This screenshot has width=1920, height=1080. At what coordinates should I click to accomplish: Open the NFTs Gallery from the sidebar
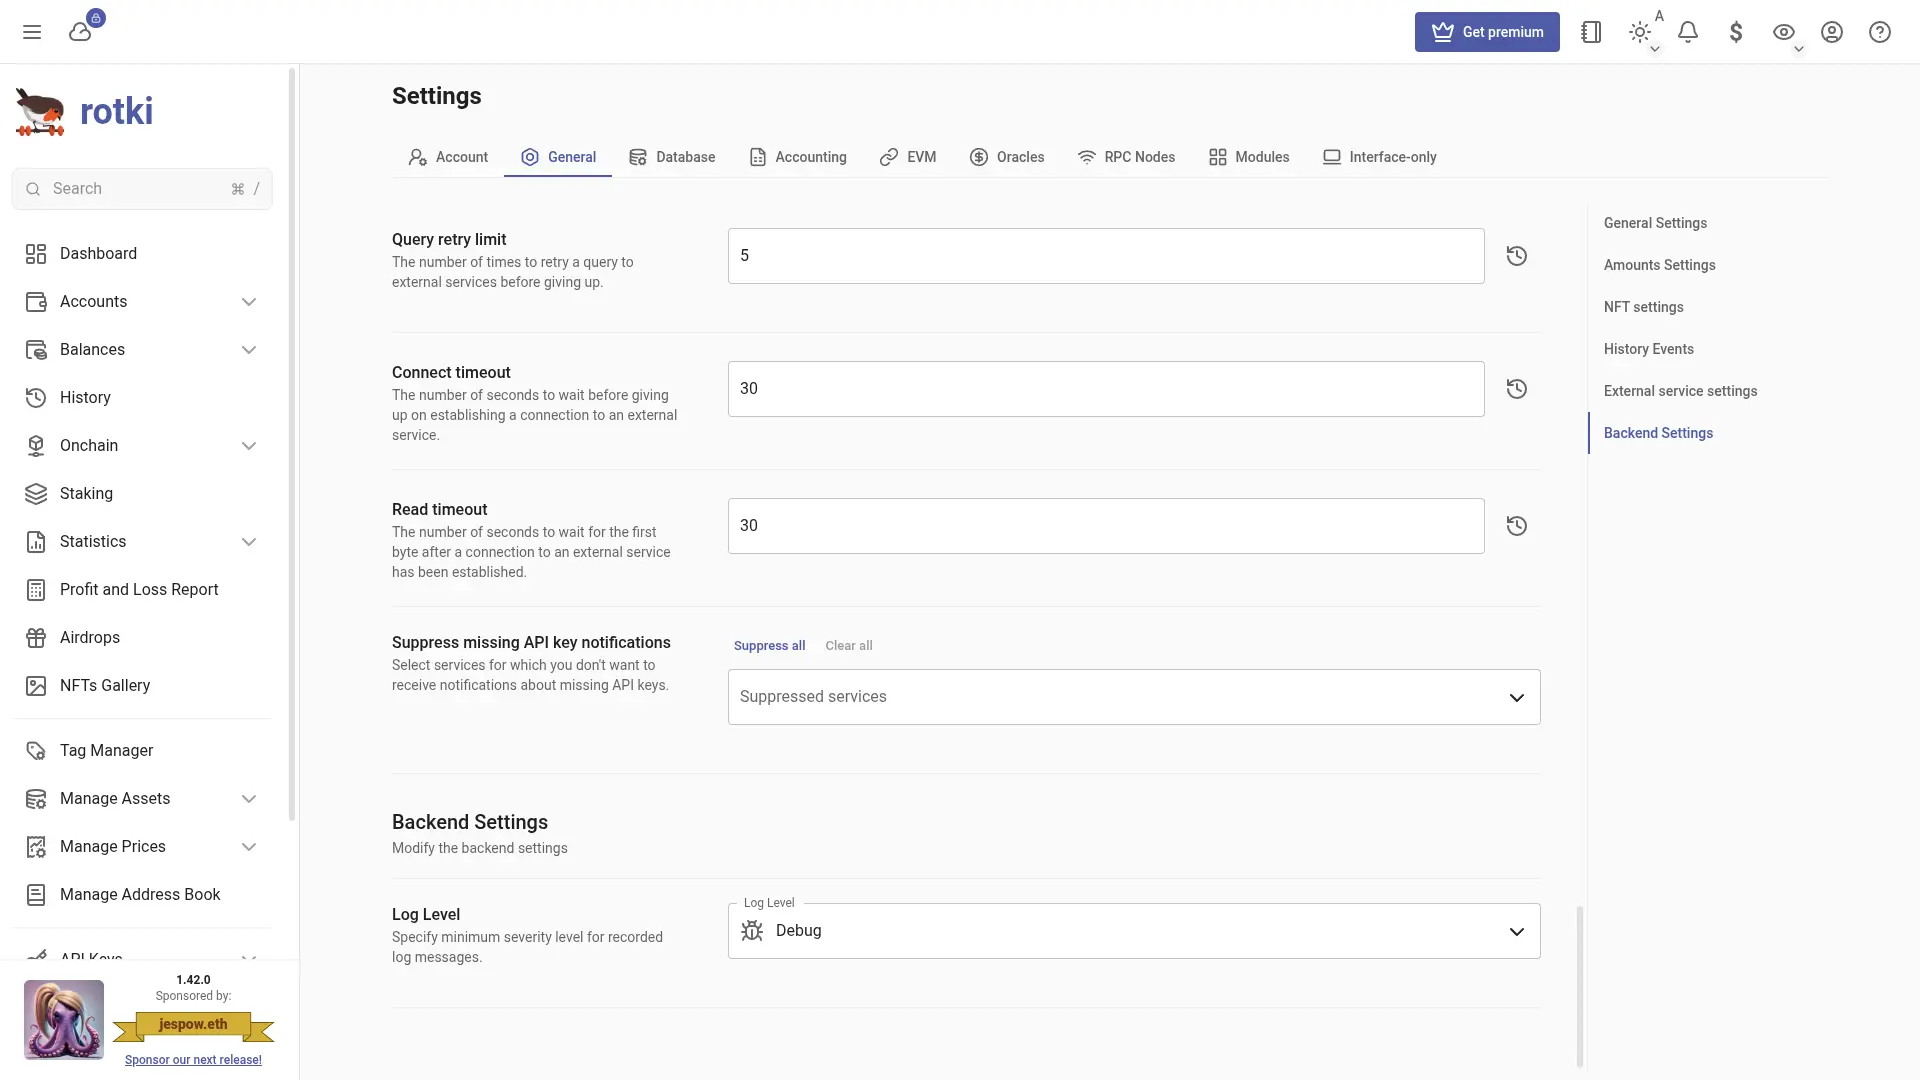click(104, 685)
